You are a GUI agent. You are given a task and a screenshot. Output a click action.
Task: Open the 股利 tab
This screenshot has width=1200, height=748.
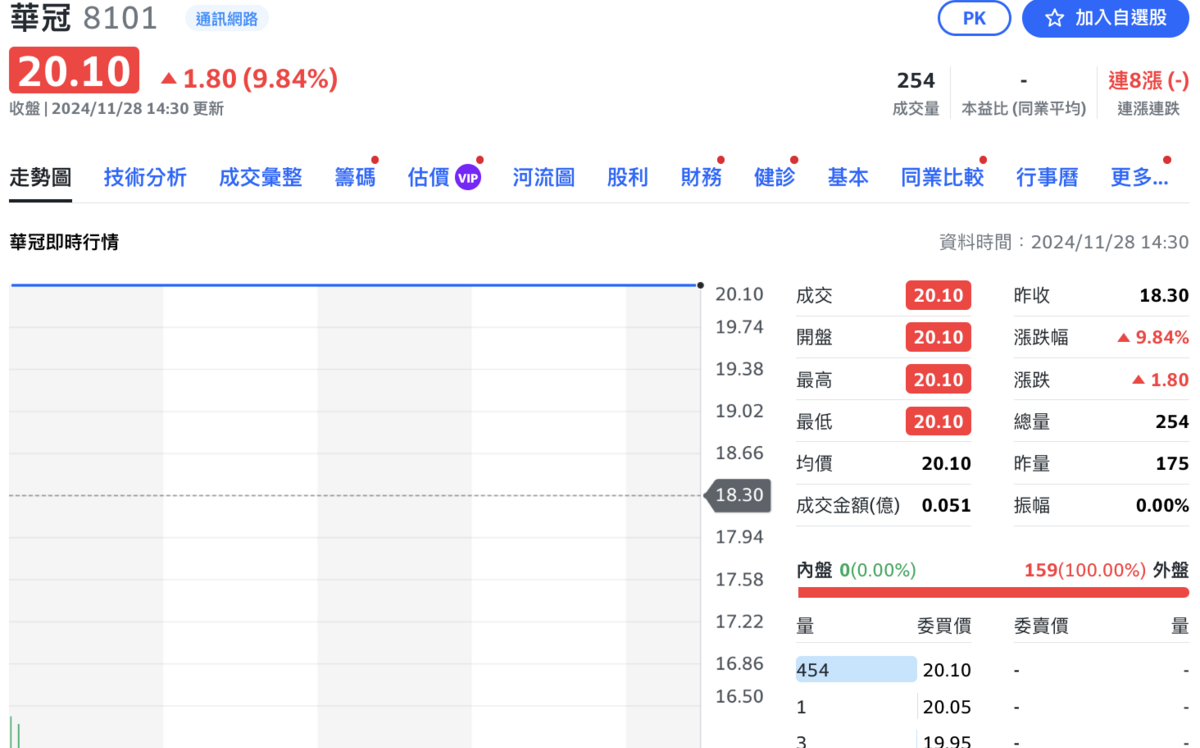627,177
